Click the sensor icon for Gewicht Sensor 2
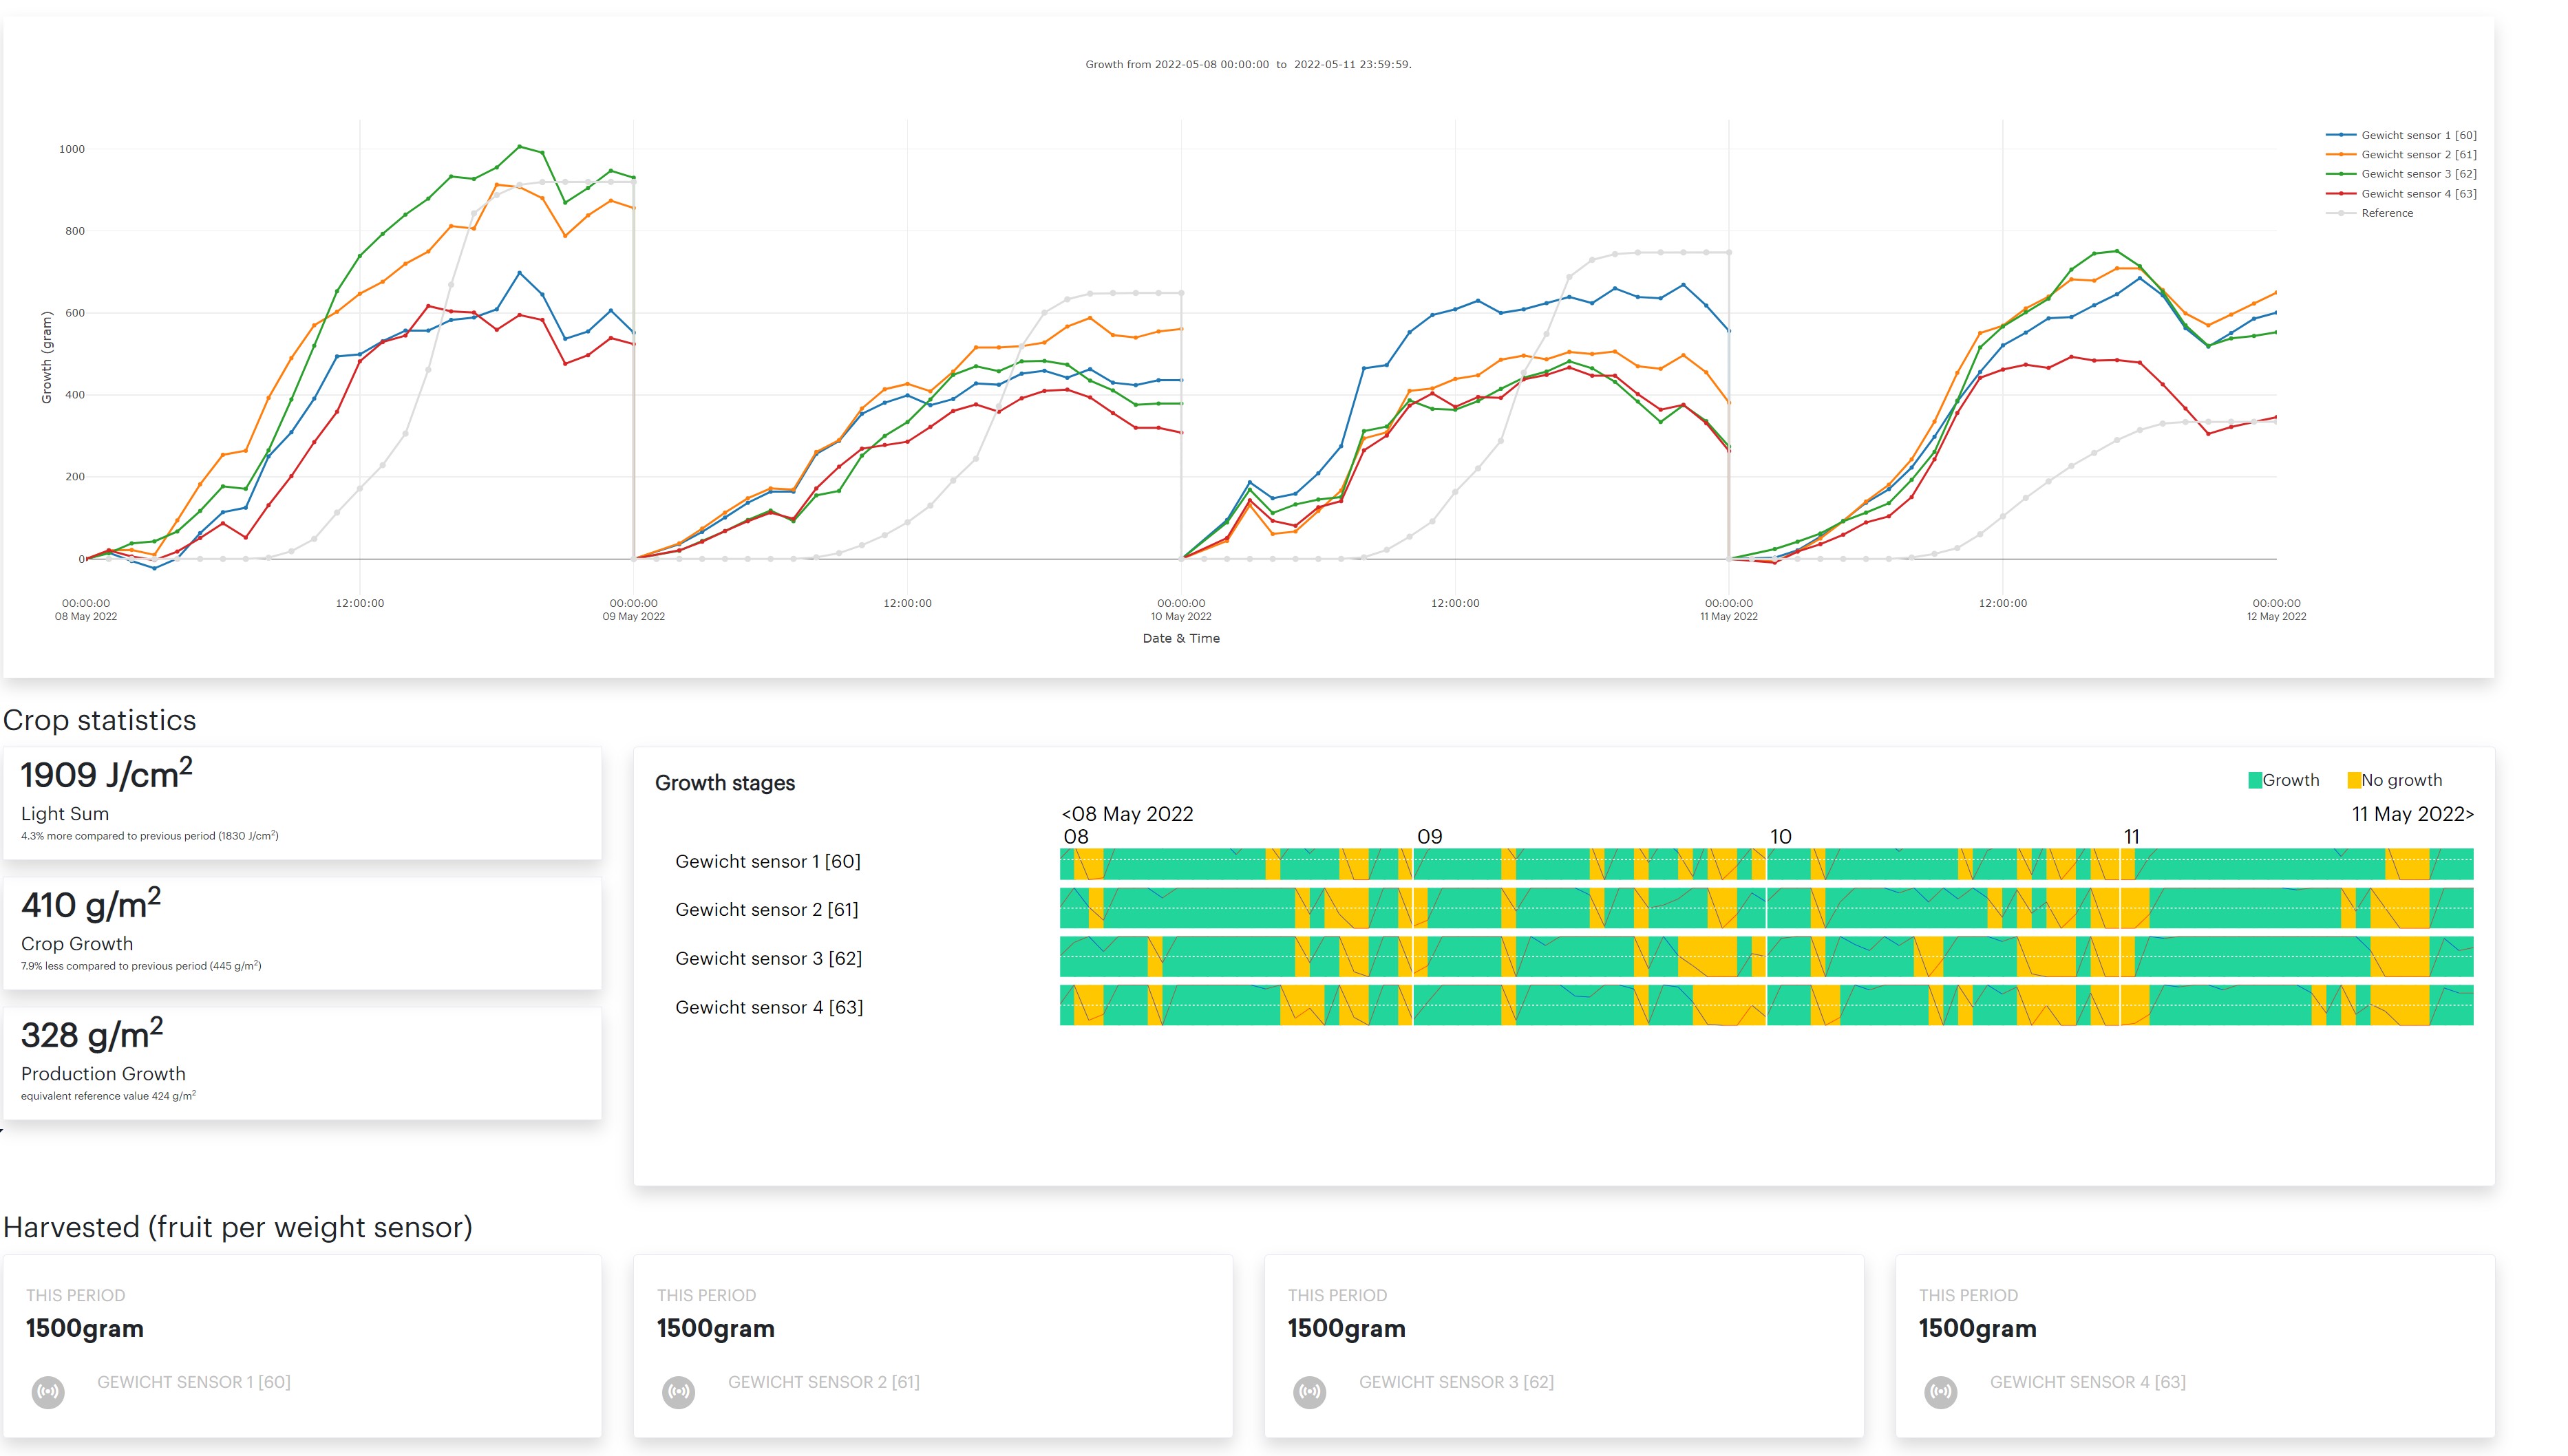The width and height of the screenshot is (2568, 1456). 678,1391
